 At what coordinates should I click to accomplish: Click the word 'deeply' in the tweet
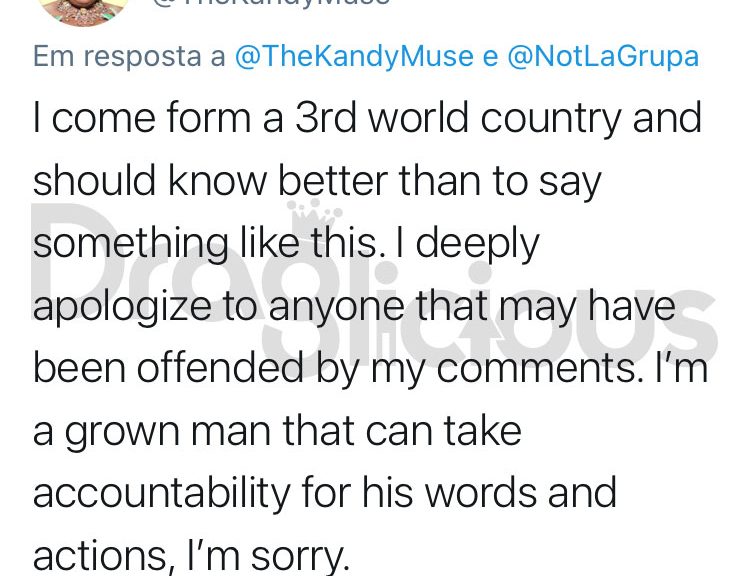[477, 245]
